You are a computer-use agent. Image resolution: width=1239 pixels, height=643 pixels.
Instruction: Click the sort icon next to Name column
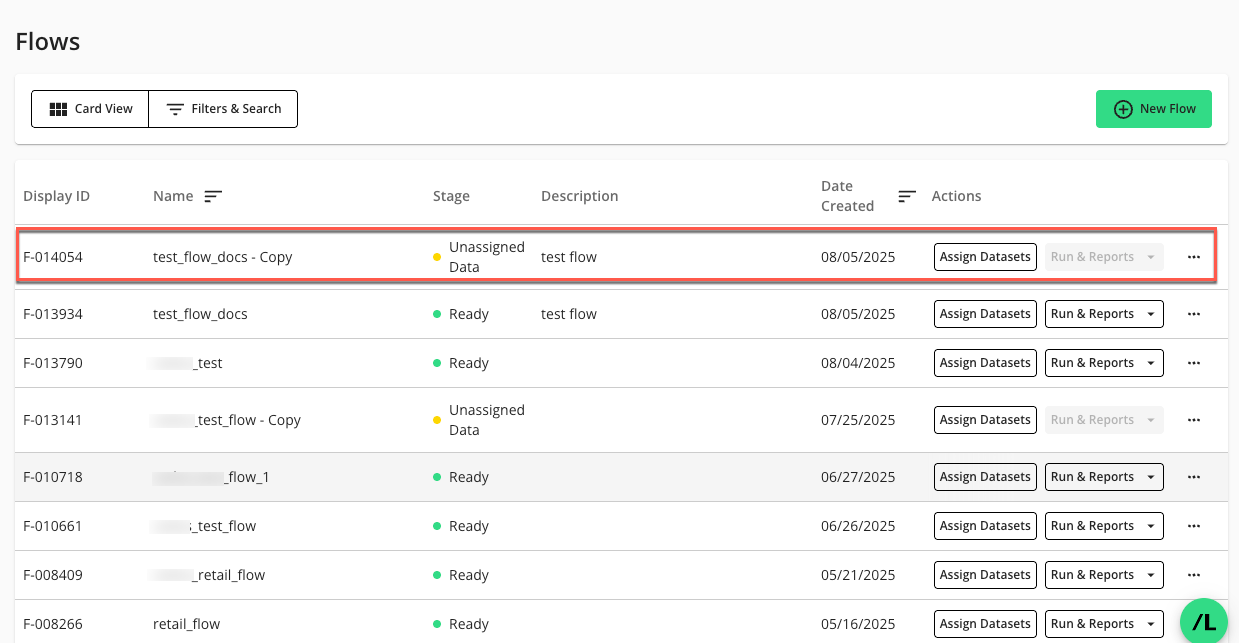click(213, 196)
